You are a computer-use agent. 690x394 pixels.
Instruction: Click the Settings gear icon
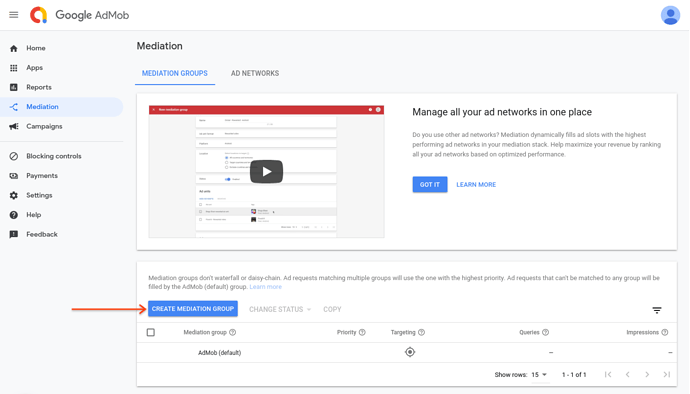point(14,195)
